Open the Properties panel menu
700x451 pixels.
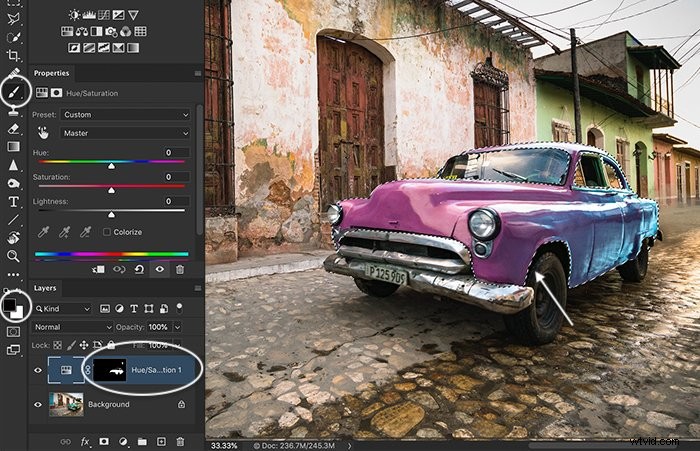198,73
